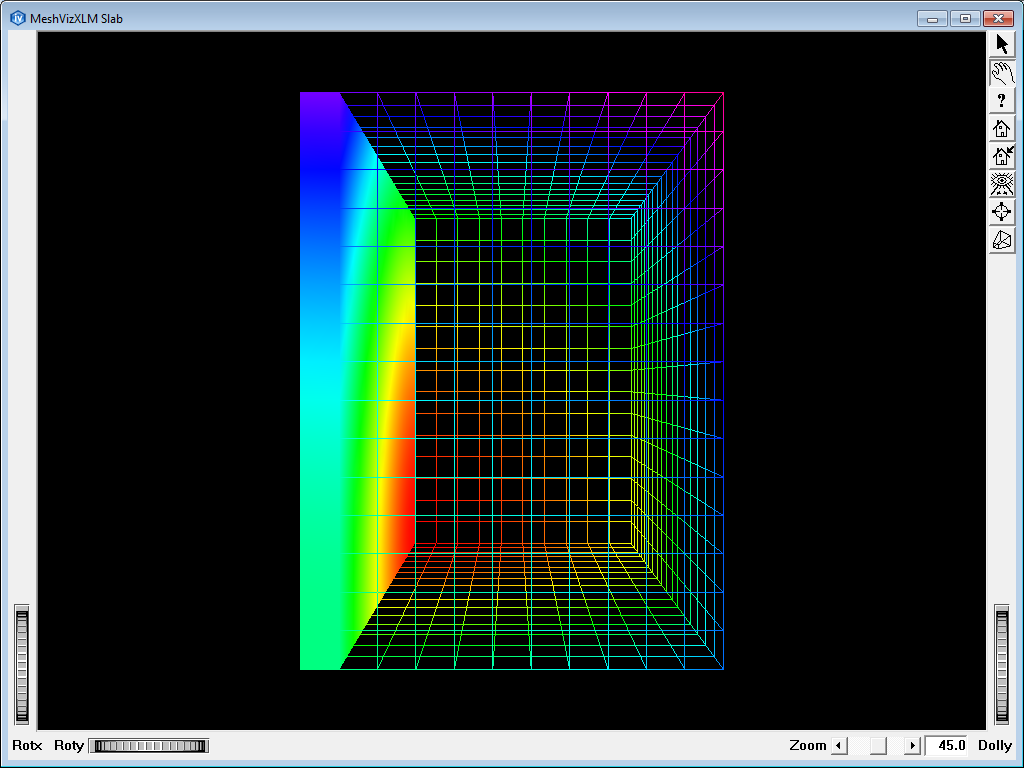The height and width of the screenshot is (768, 1024).
Task: Click the wireframe mesh back wall center
Action: [523, 380]
